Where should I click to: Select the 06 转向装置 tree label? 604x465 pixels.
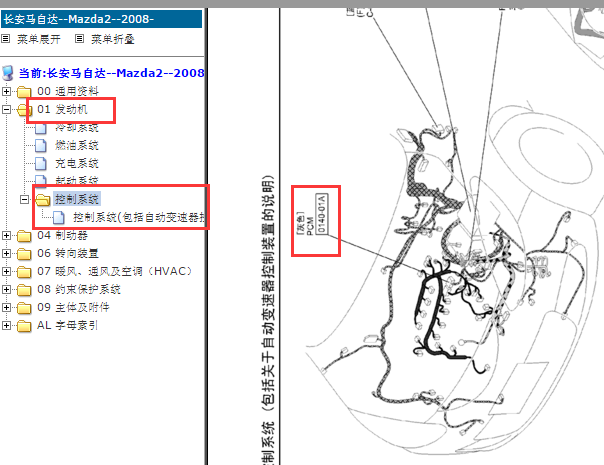[68, 253]
